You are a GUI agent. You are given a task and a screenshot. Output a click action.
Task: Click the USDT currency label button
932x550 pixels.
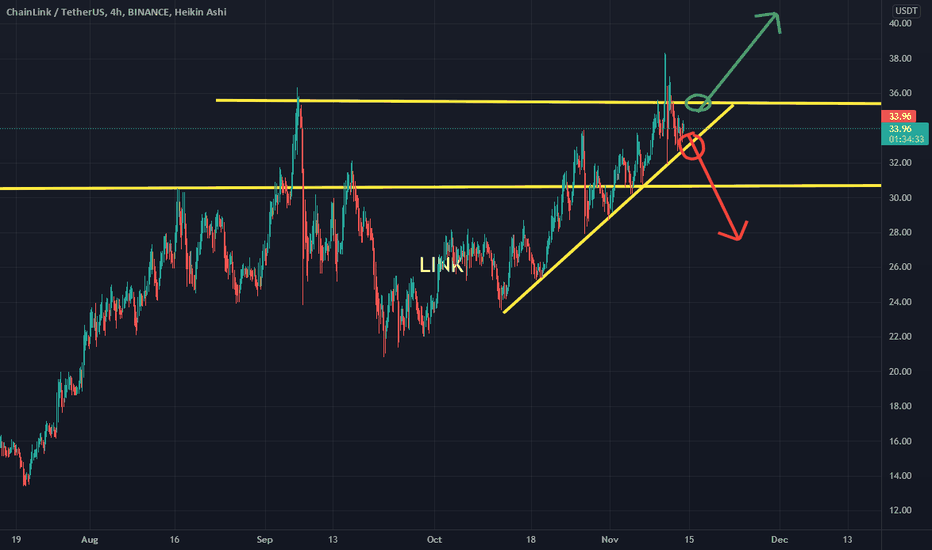point(906,11)
